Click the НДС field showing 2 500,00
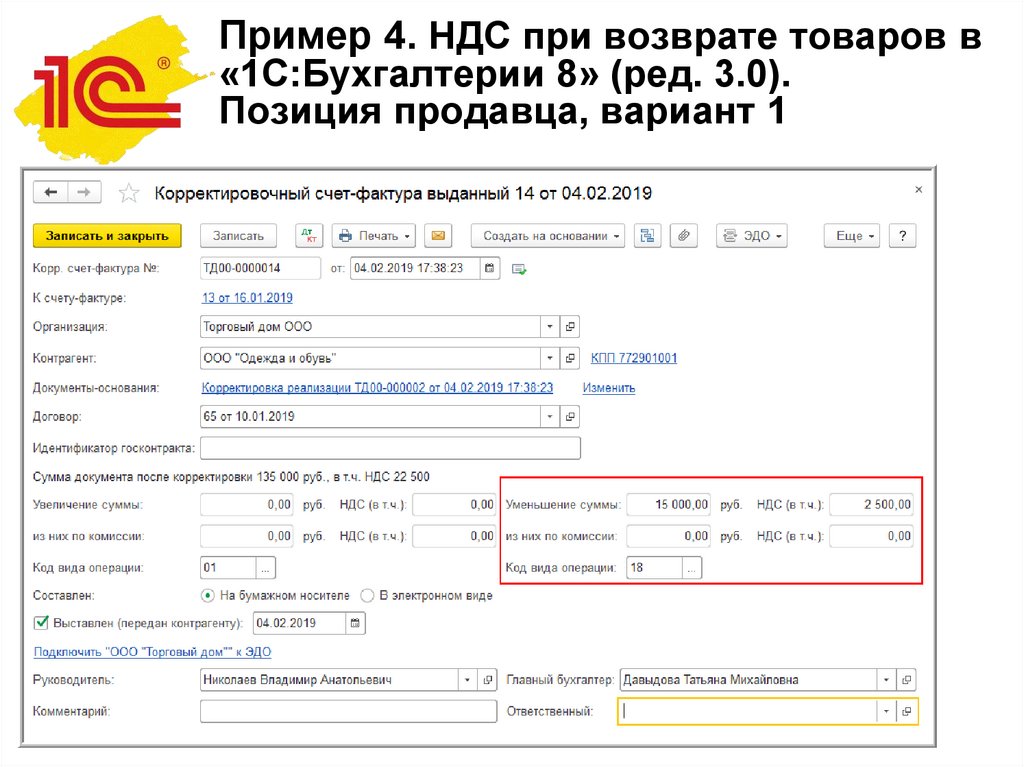 pos(872,504)
